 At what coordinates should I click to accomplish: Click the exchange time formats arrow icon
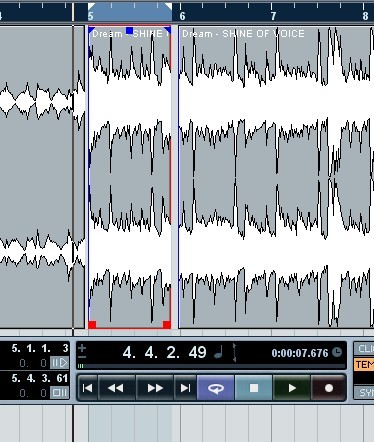pos(234,353)
